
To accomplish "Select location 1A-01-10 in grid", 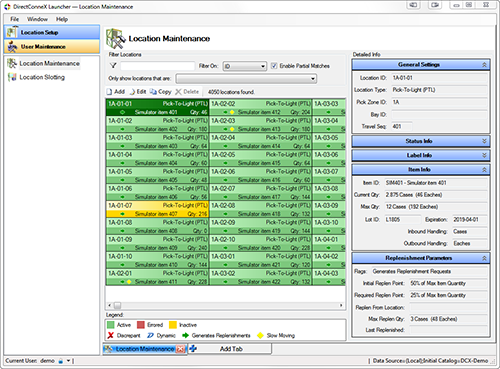I will coord(157,260).
